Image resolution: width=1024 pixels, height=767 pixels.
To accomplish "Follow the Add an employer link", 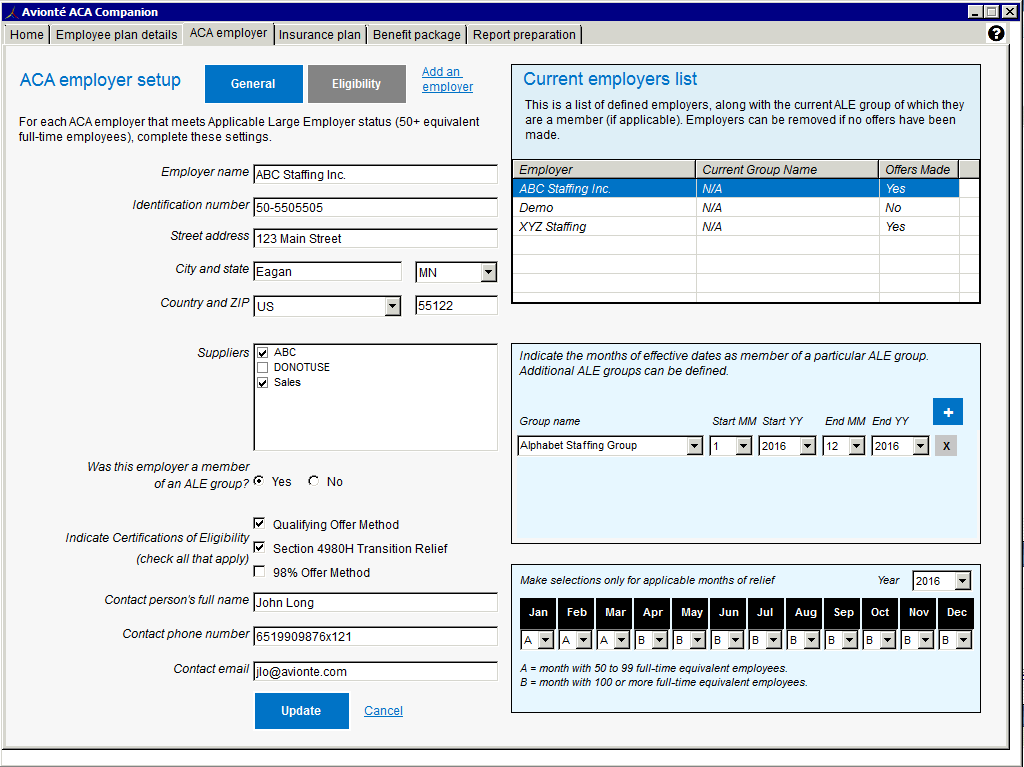I will tap(447, 80).
